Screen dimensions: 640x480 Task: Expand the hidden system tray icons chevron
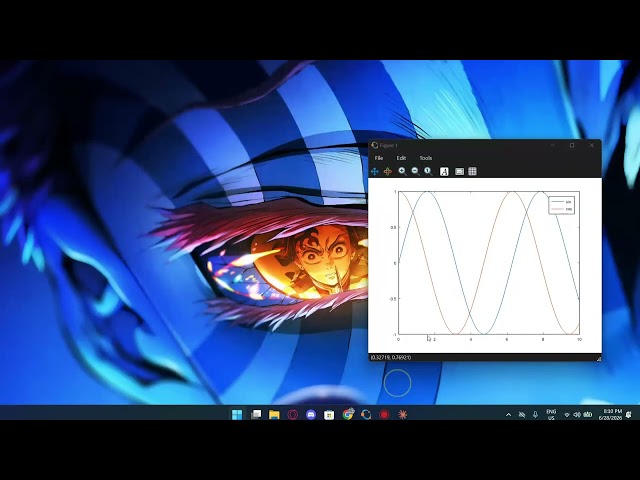508,415
